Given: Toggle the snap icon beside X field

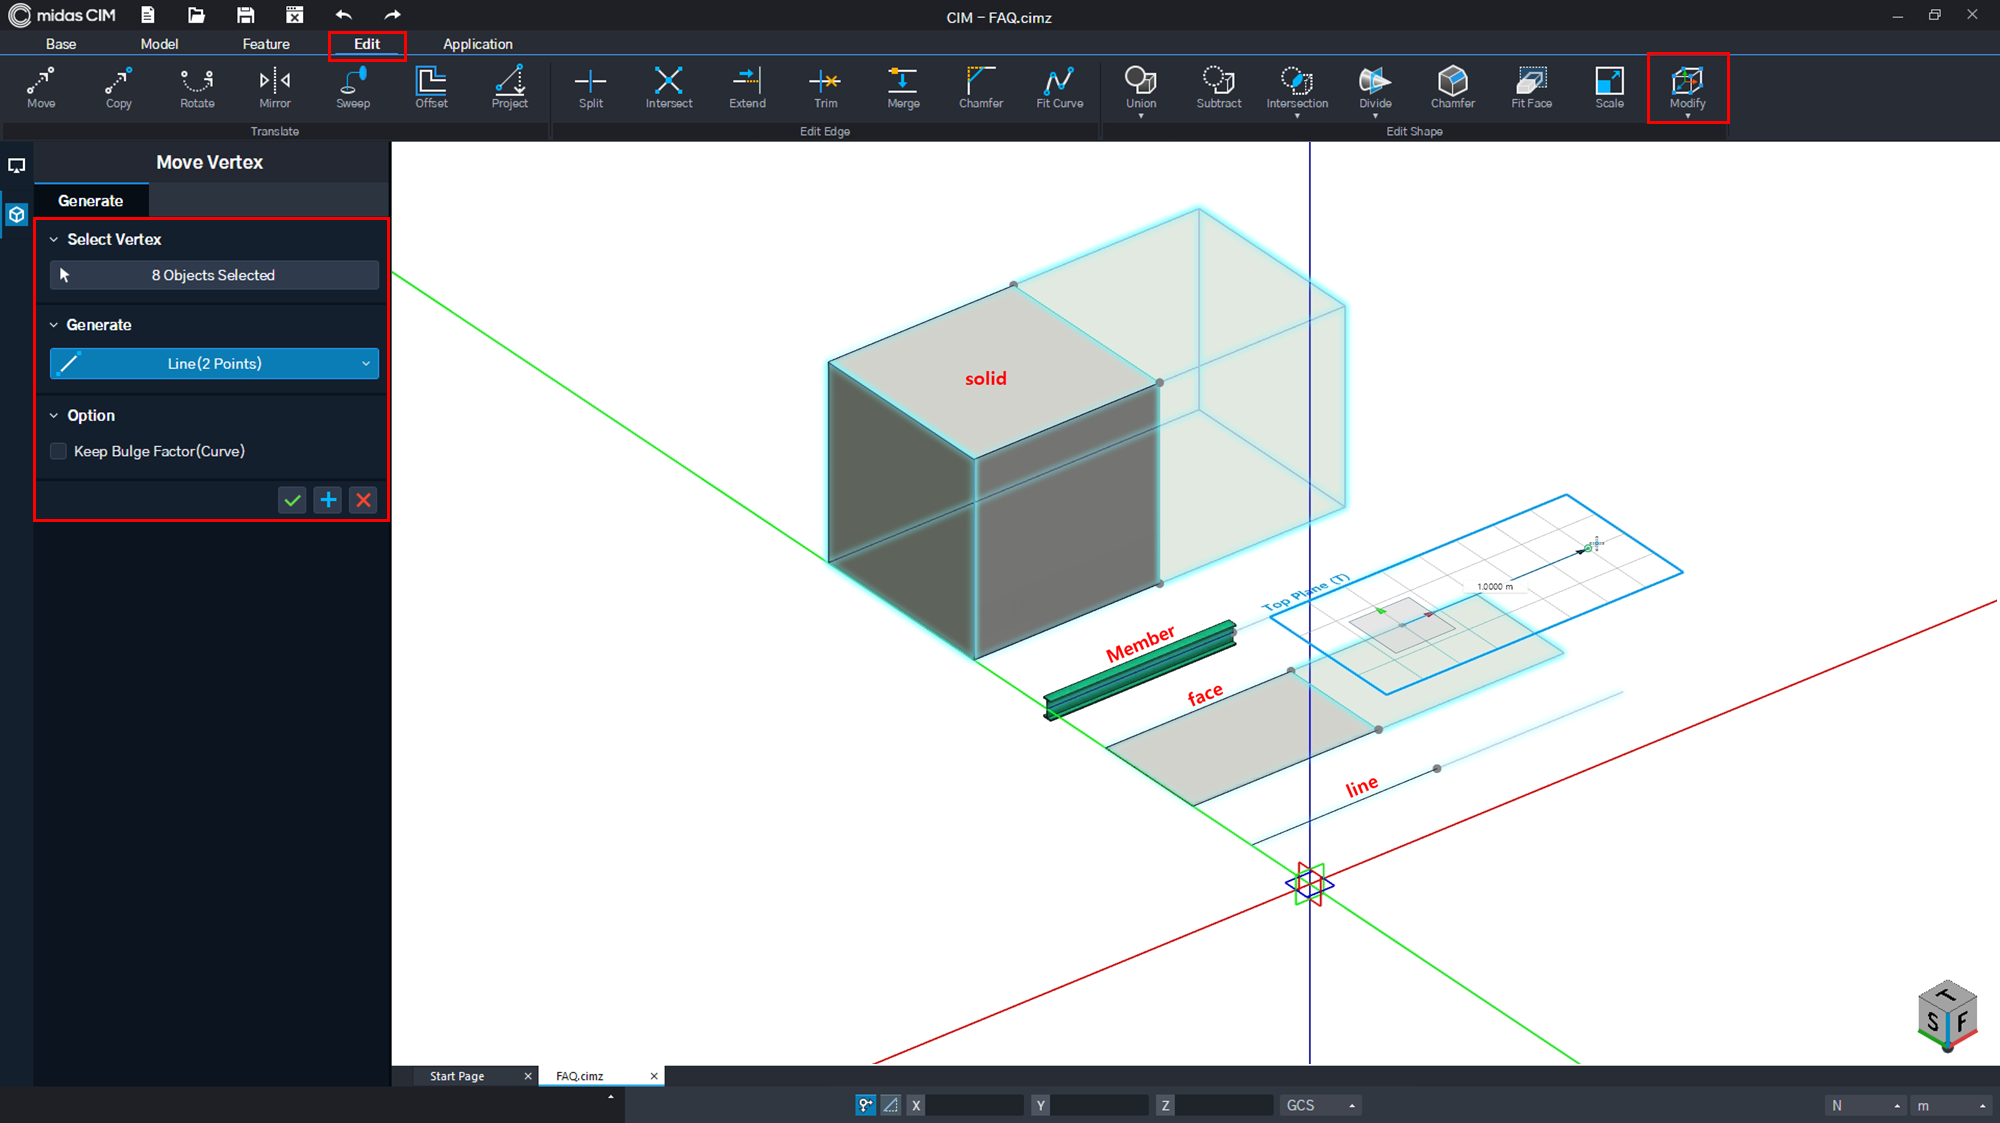Looking at the screenshot, I should coord(865,1105).
